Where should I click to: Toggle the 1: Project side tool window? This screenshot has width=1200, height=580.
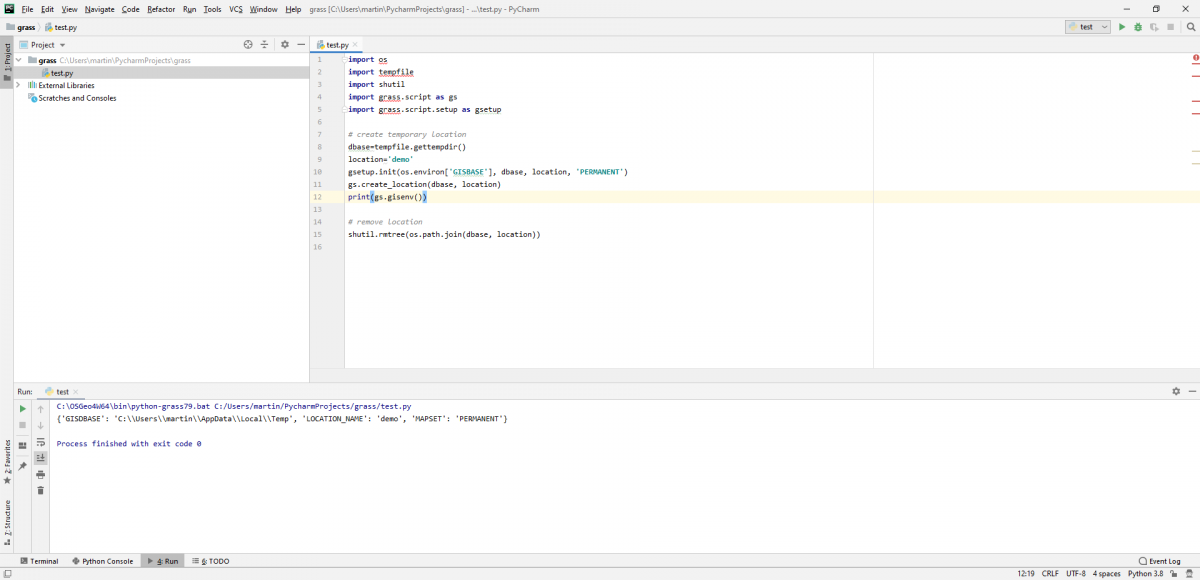click(x=7, y=58)
